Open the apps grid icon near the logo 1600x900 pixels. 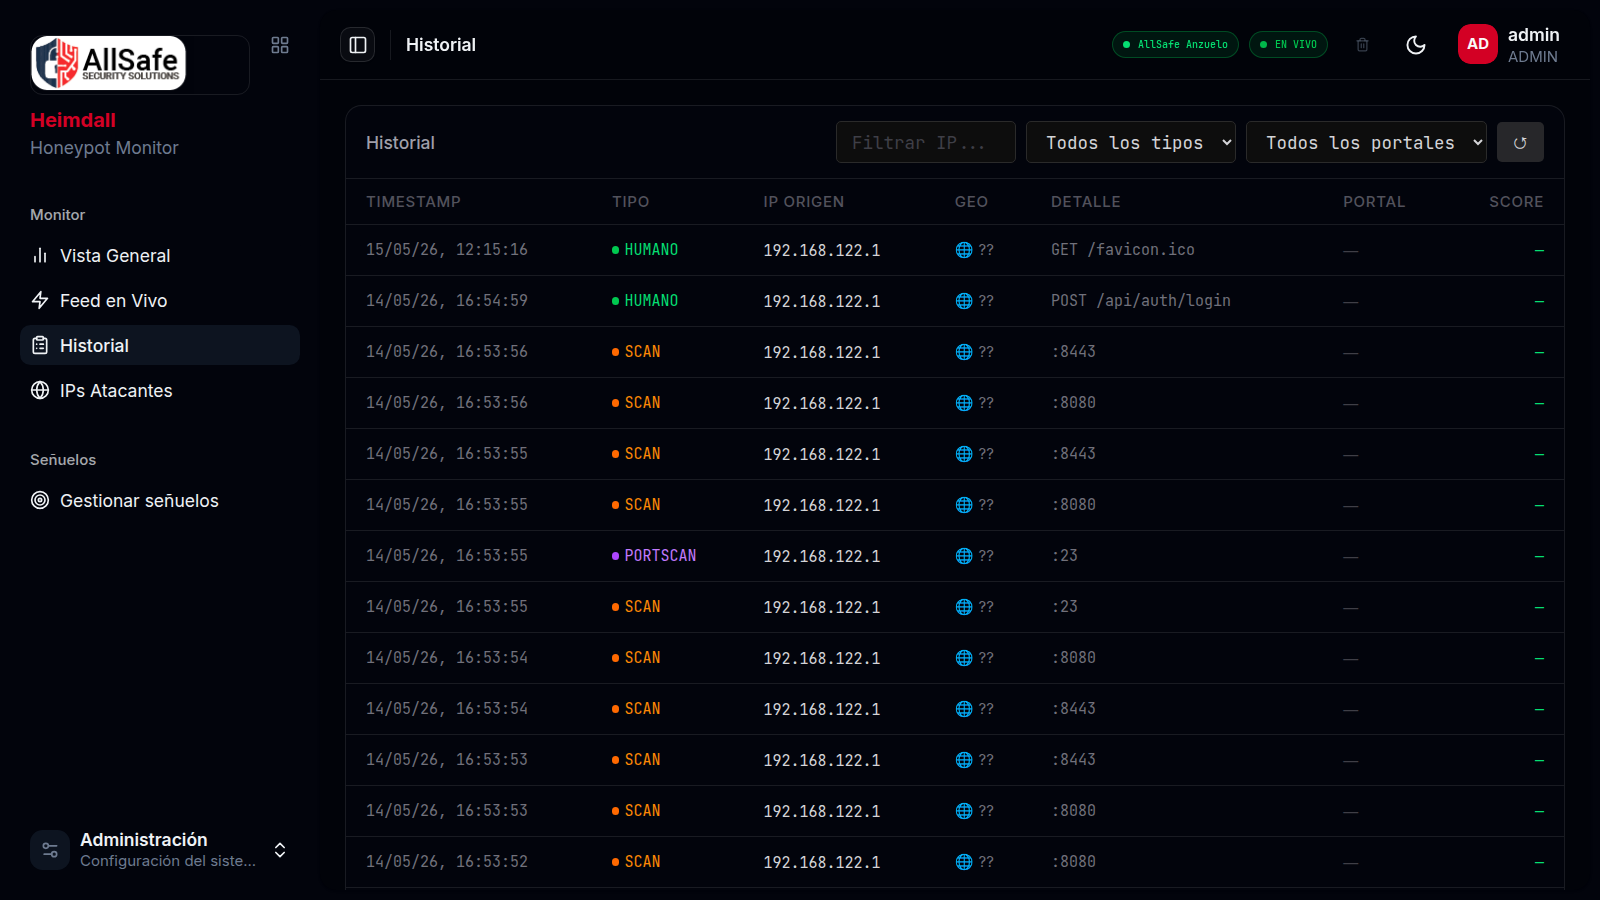[280, 45]
